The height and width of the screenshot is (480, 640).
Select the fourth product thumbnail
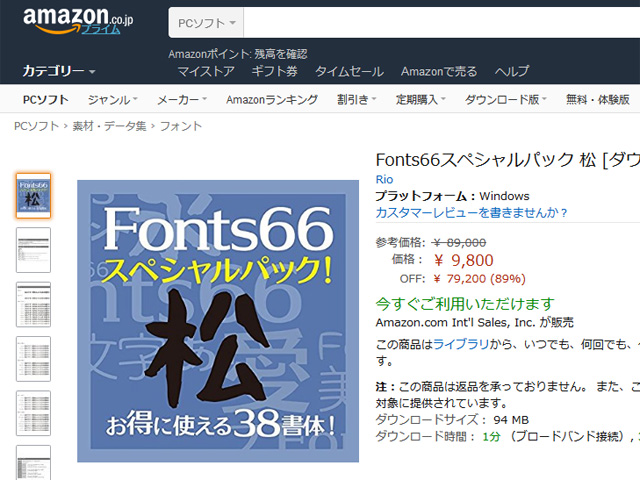point(33,359)
